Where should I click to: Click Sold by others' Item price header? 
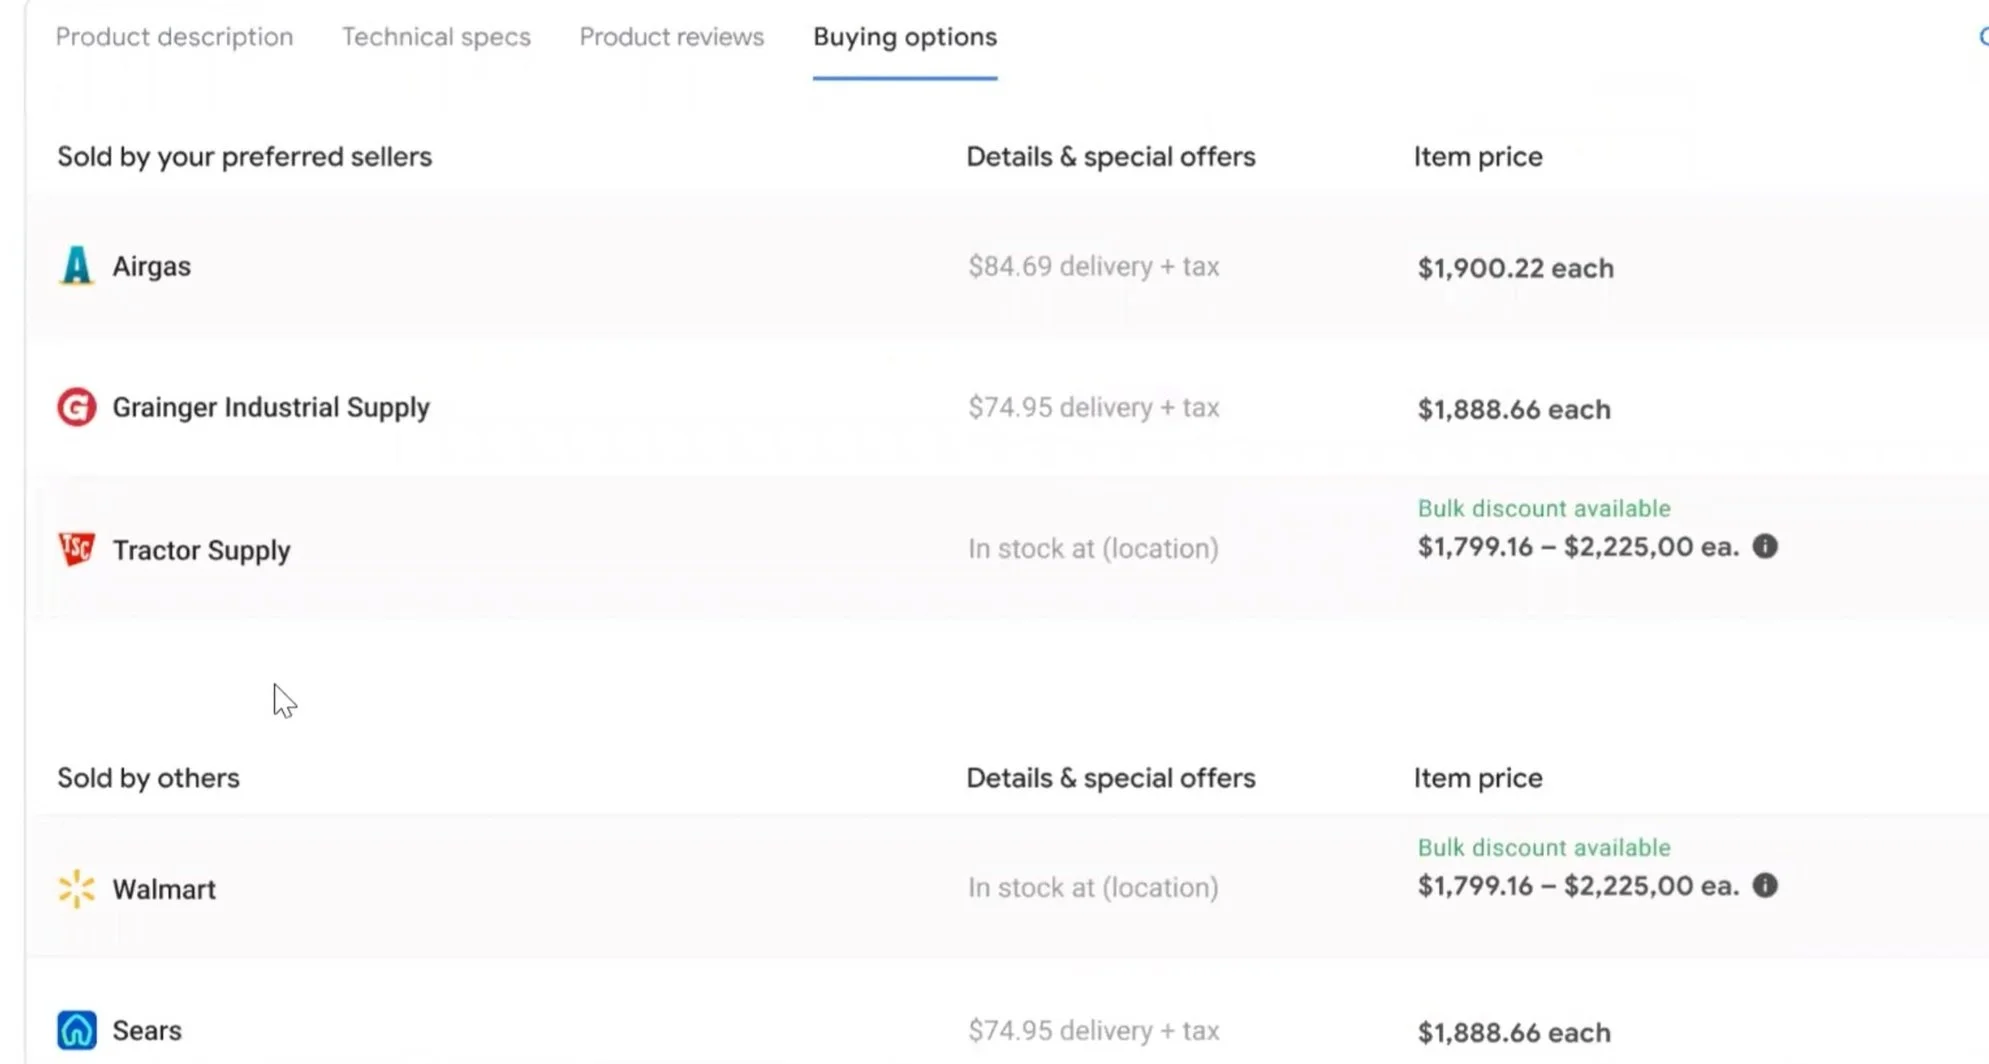(1477, 778)
